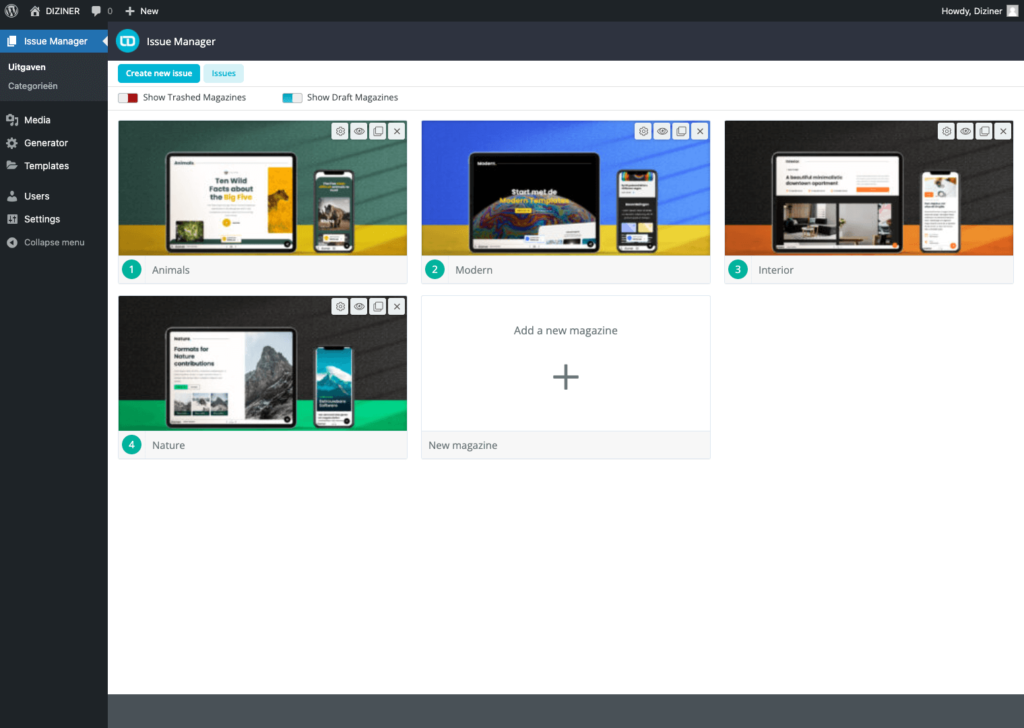This screenshot has height=728, width=1024.
Task: Open the New content dropdown in admin bar
Action: tap(142, 11)
